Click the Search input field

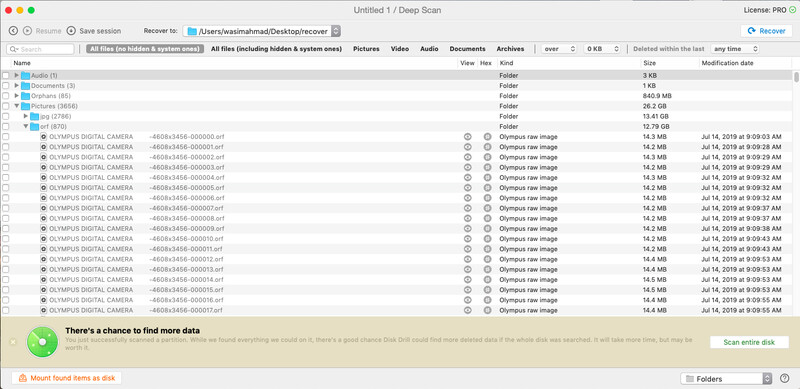[x=40, y=49]
